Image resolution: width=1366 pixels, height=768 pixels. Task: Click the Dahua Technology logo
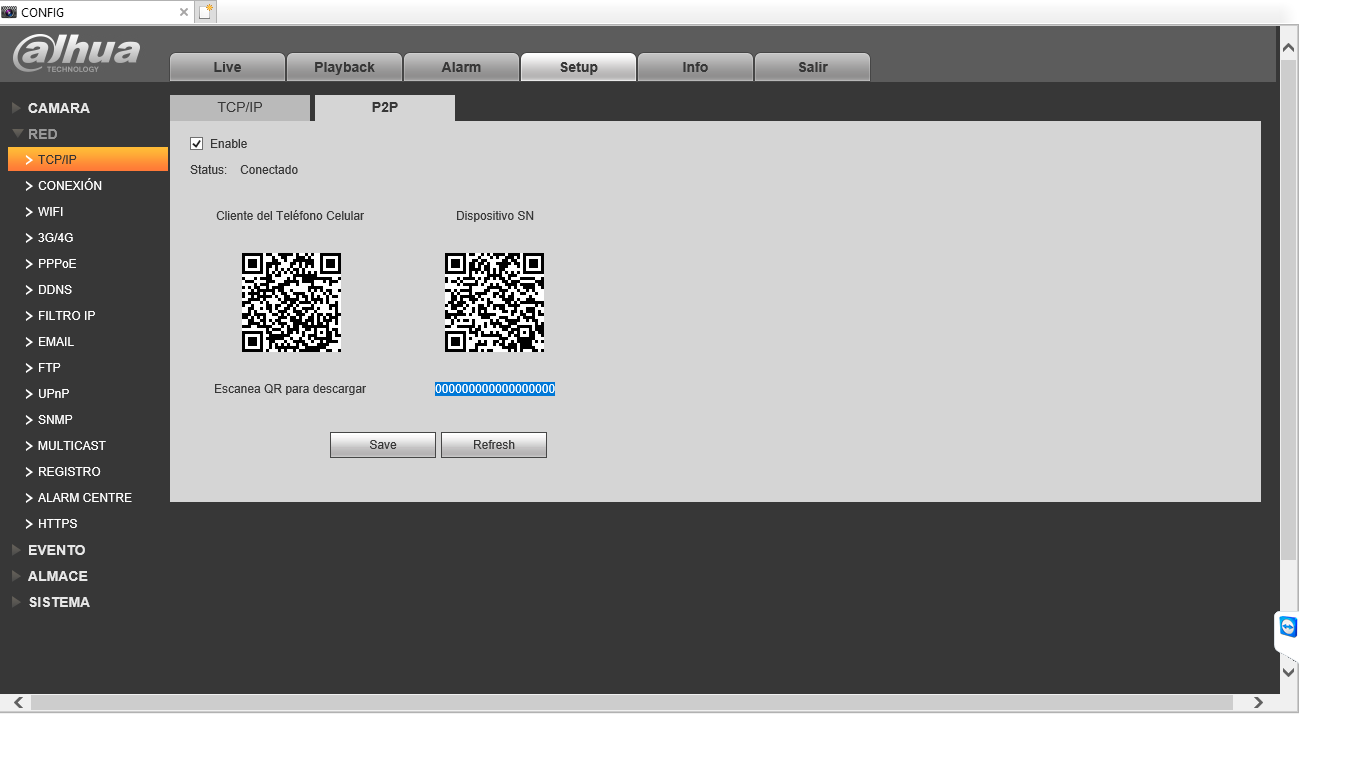[77, 53]
